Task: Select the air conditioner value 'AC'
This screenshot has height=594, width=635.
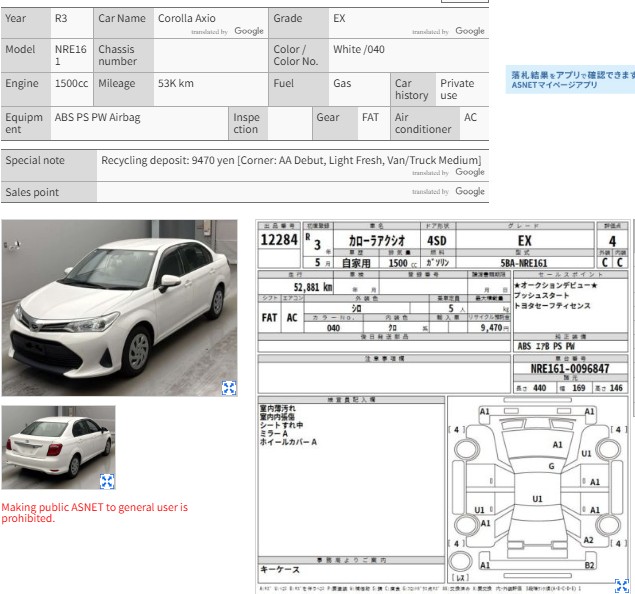Action: [x=470, y=117]
